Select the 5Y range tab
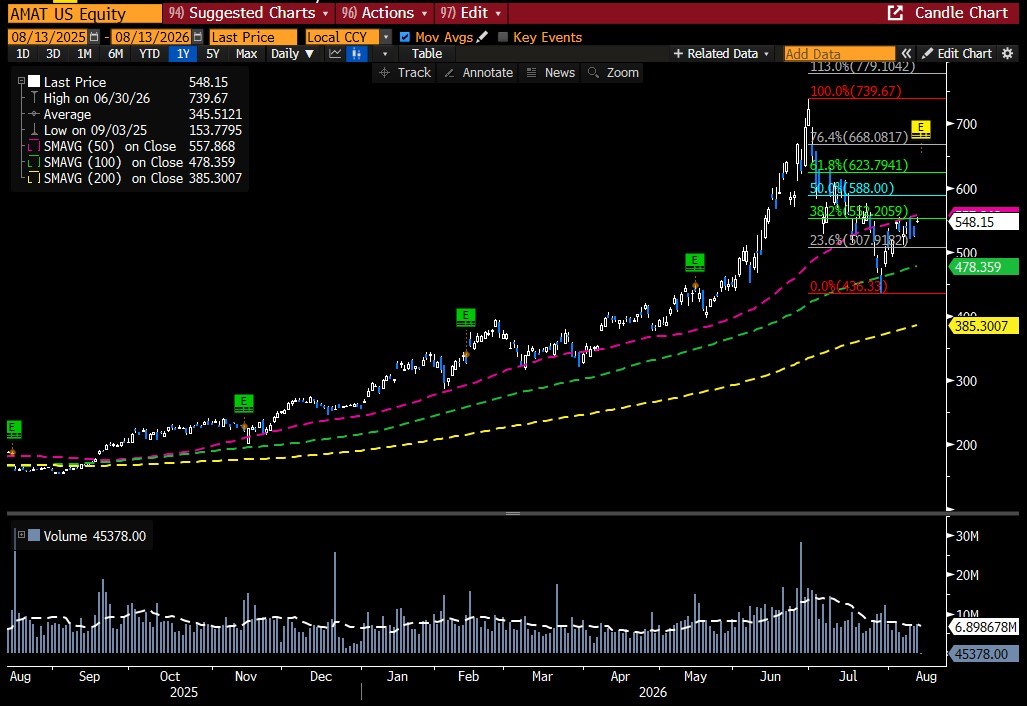1027x706 pixels. click(213, 54)
